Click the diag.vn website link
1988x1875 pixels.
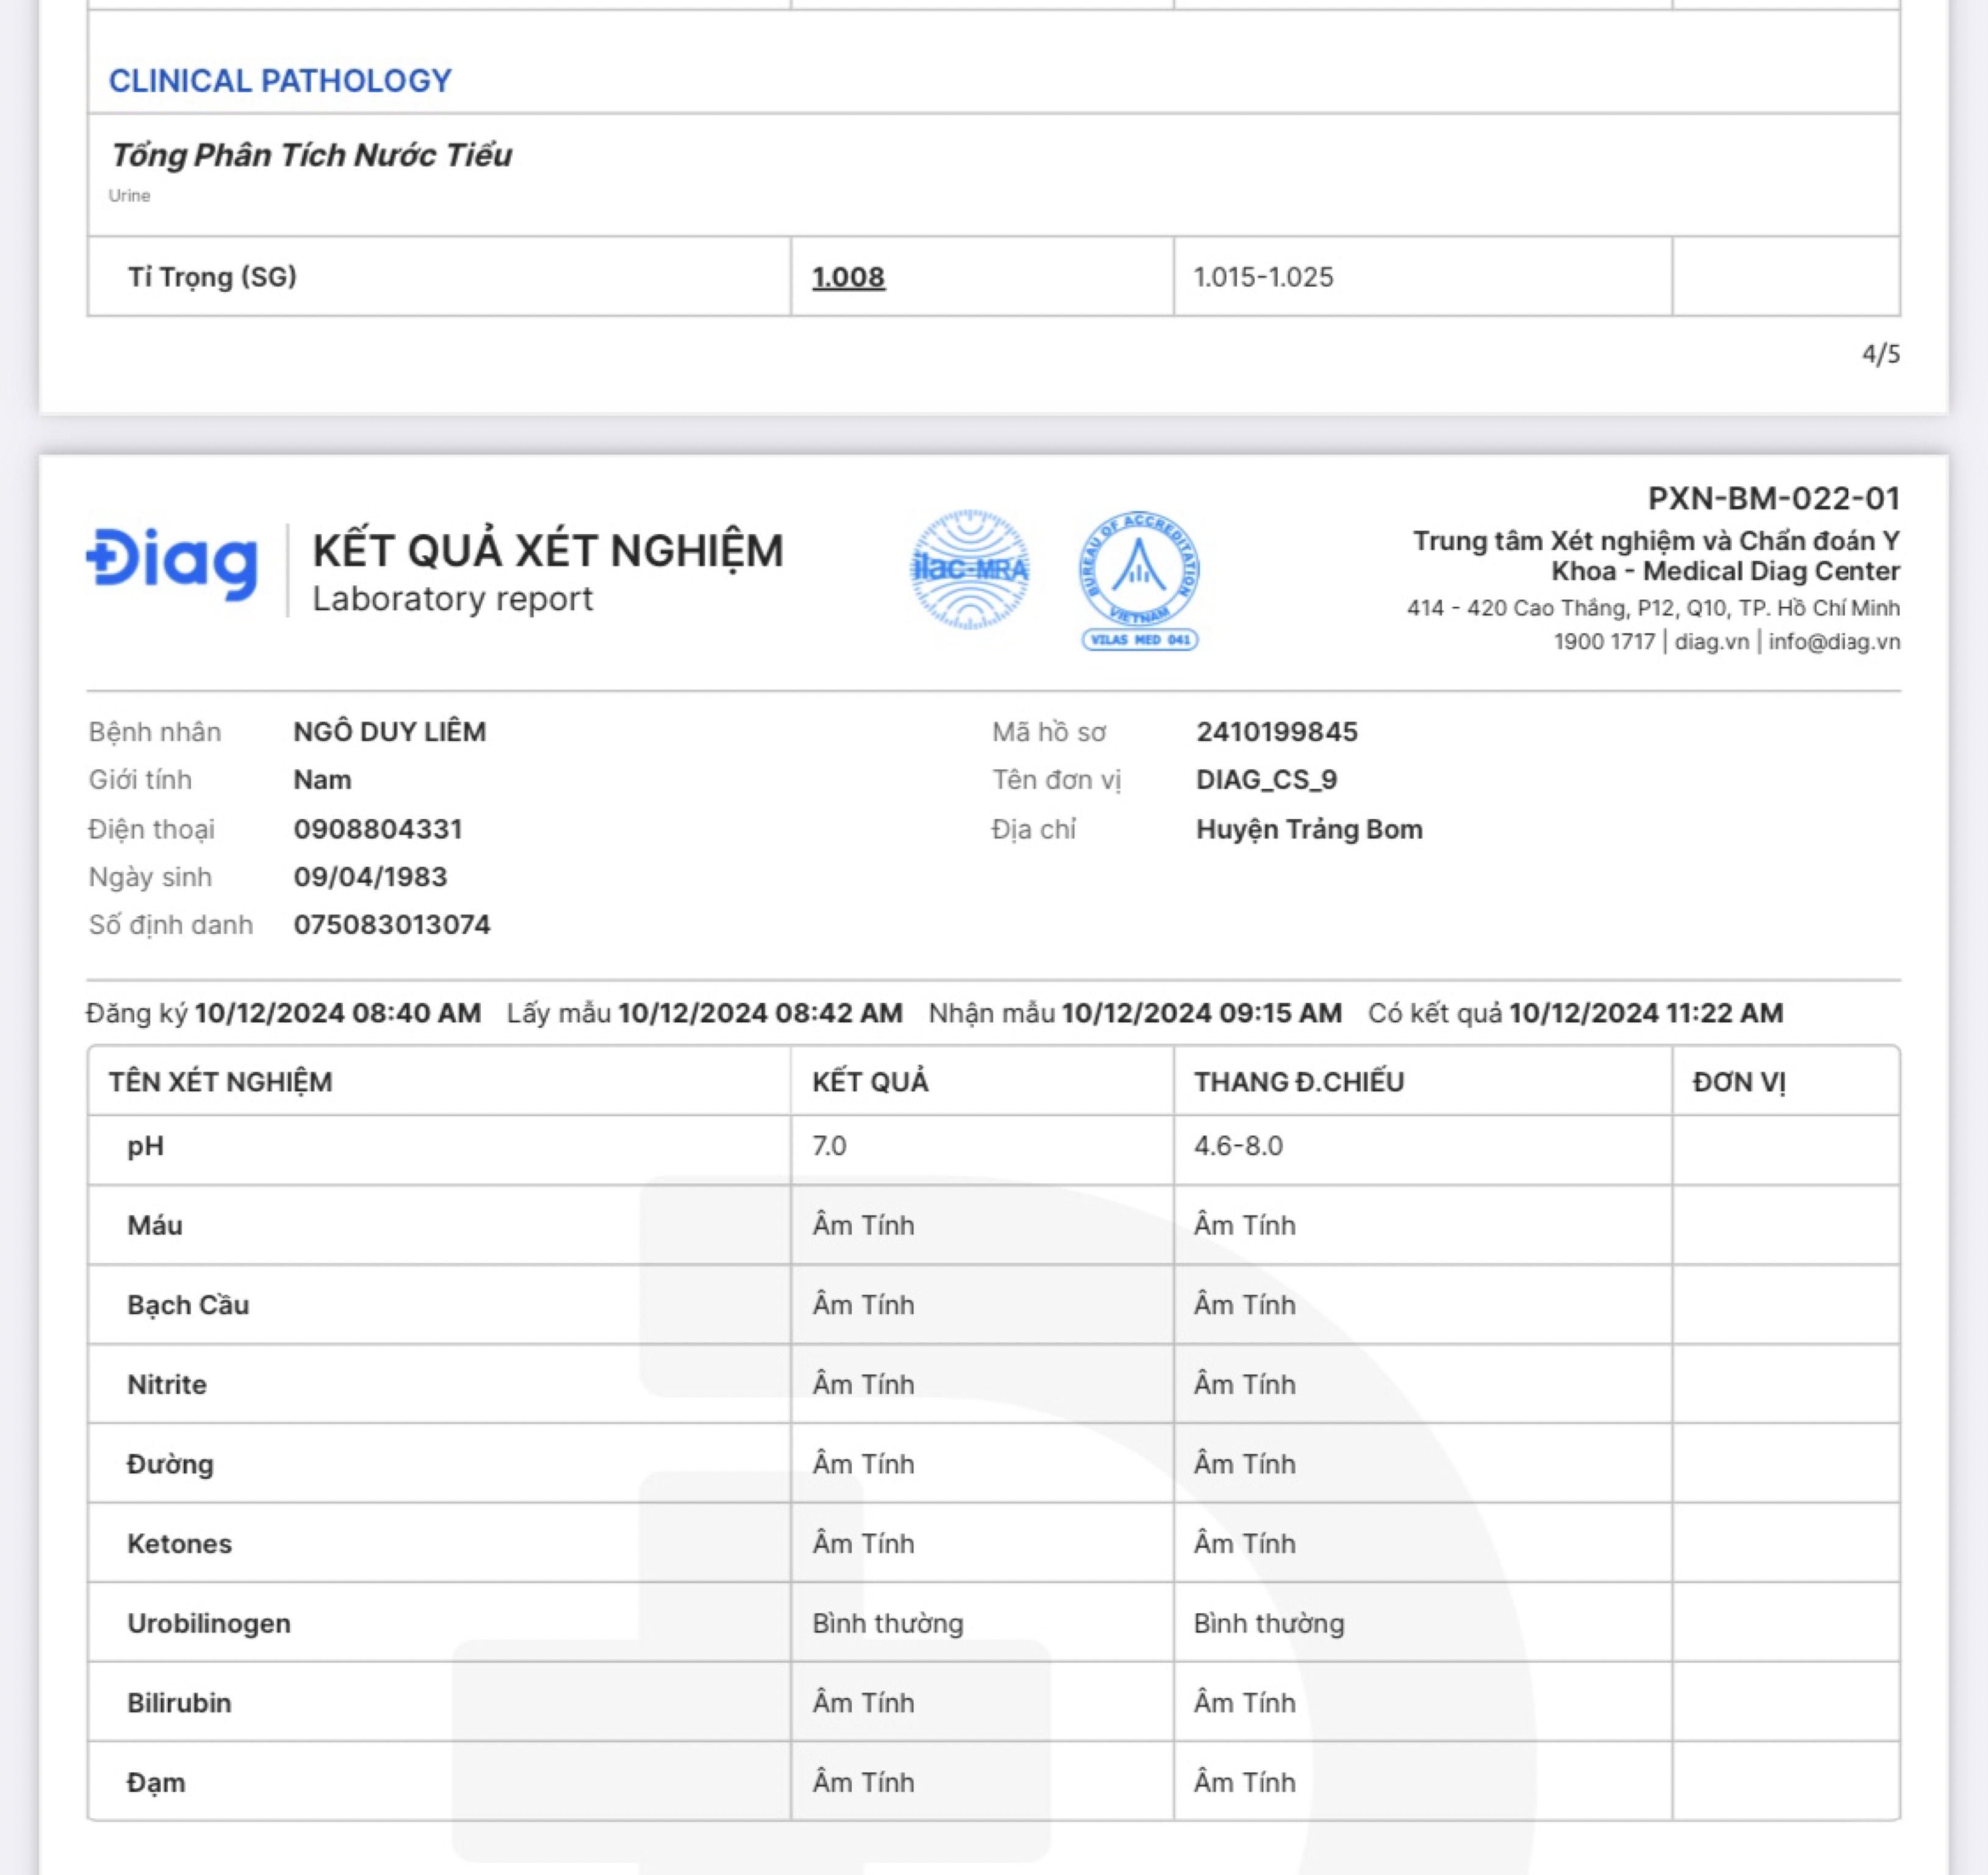[1711, 642]
